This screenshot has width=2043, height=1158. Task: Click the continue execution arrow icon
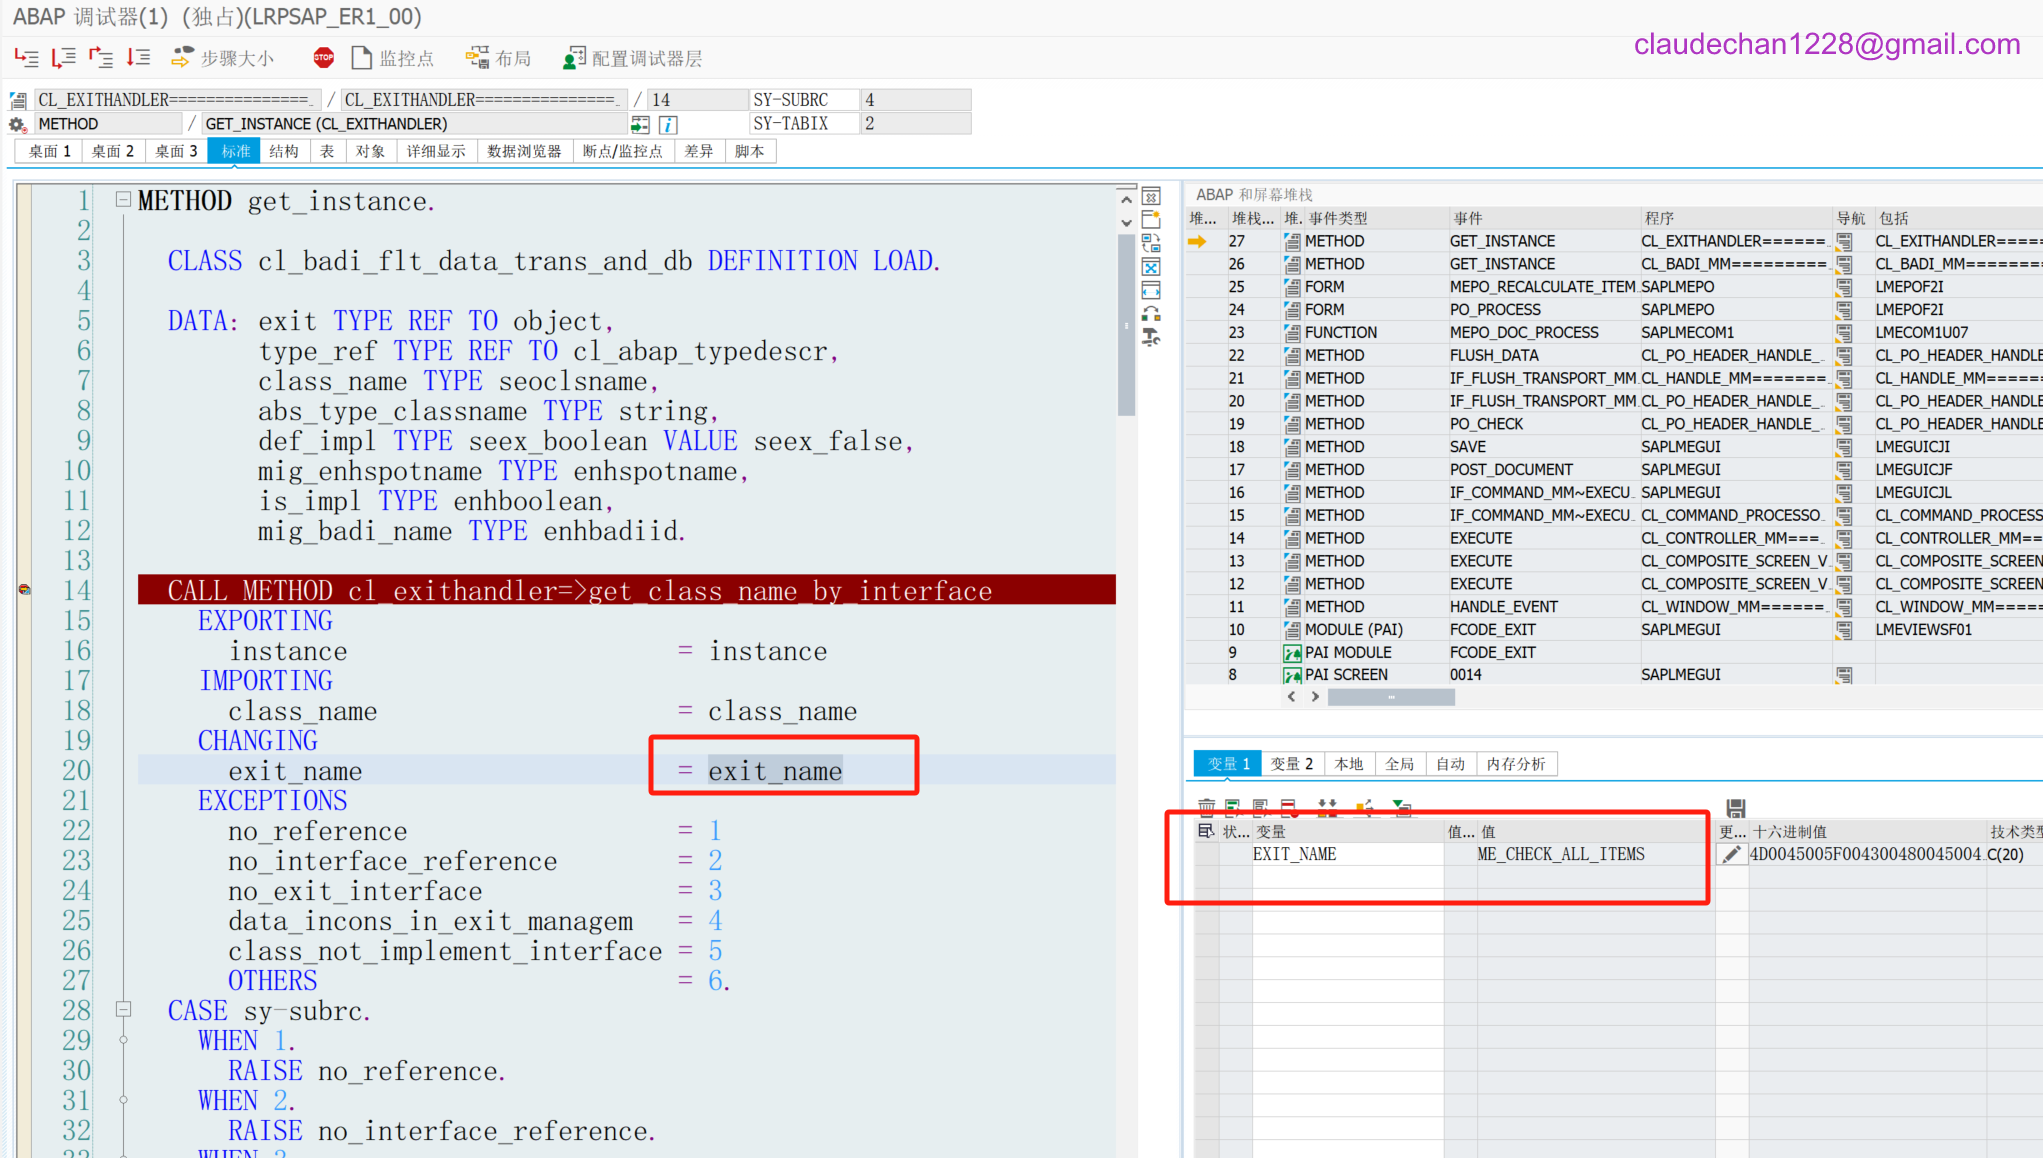click(139, 58)
